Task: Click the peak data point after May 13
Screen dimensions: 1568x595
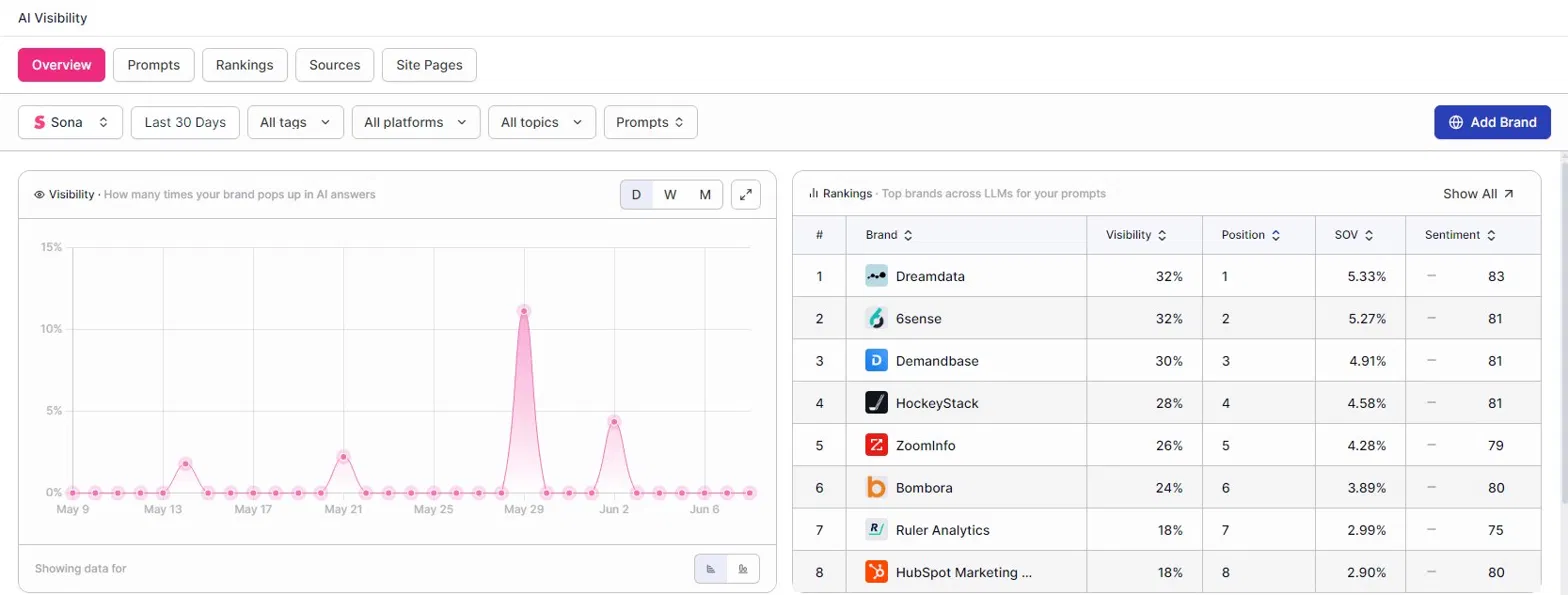Action: tap(185, 463)
